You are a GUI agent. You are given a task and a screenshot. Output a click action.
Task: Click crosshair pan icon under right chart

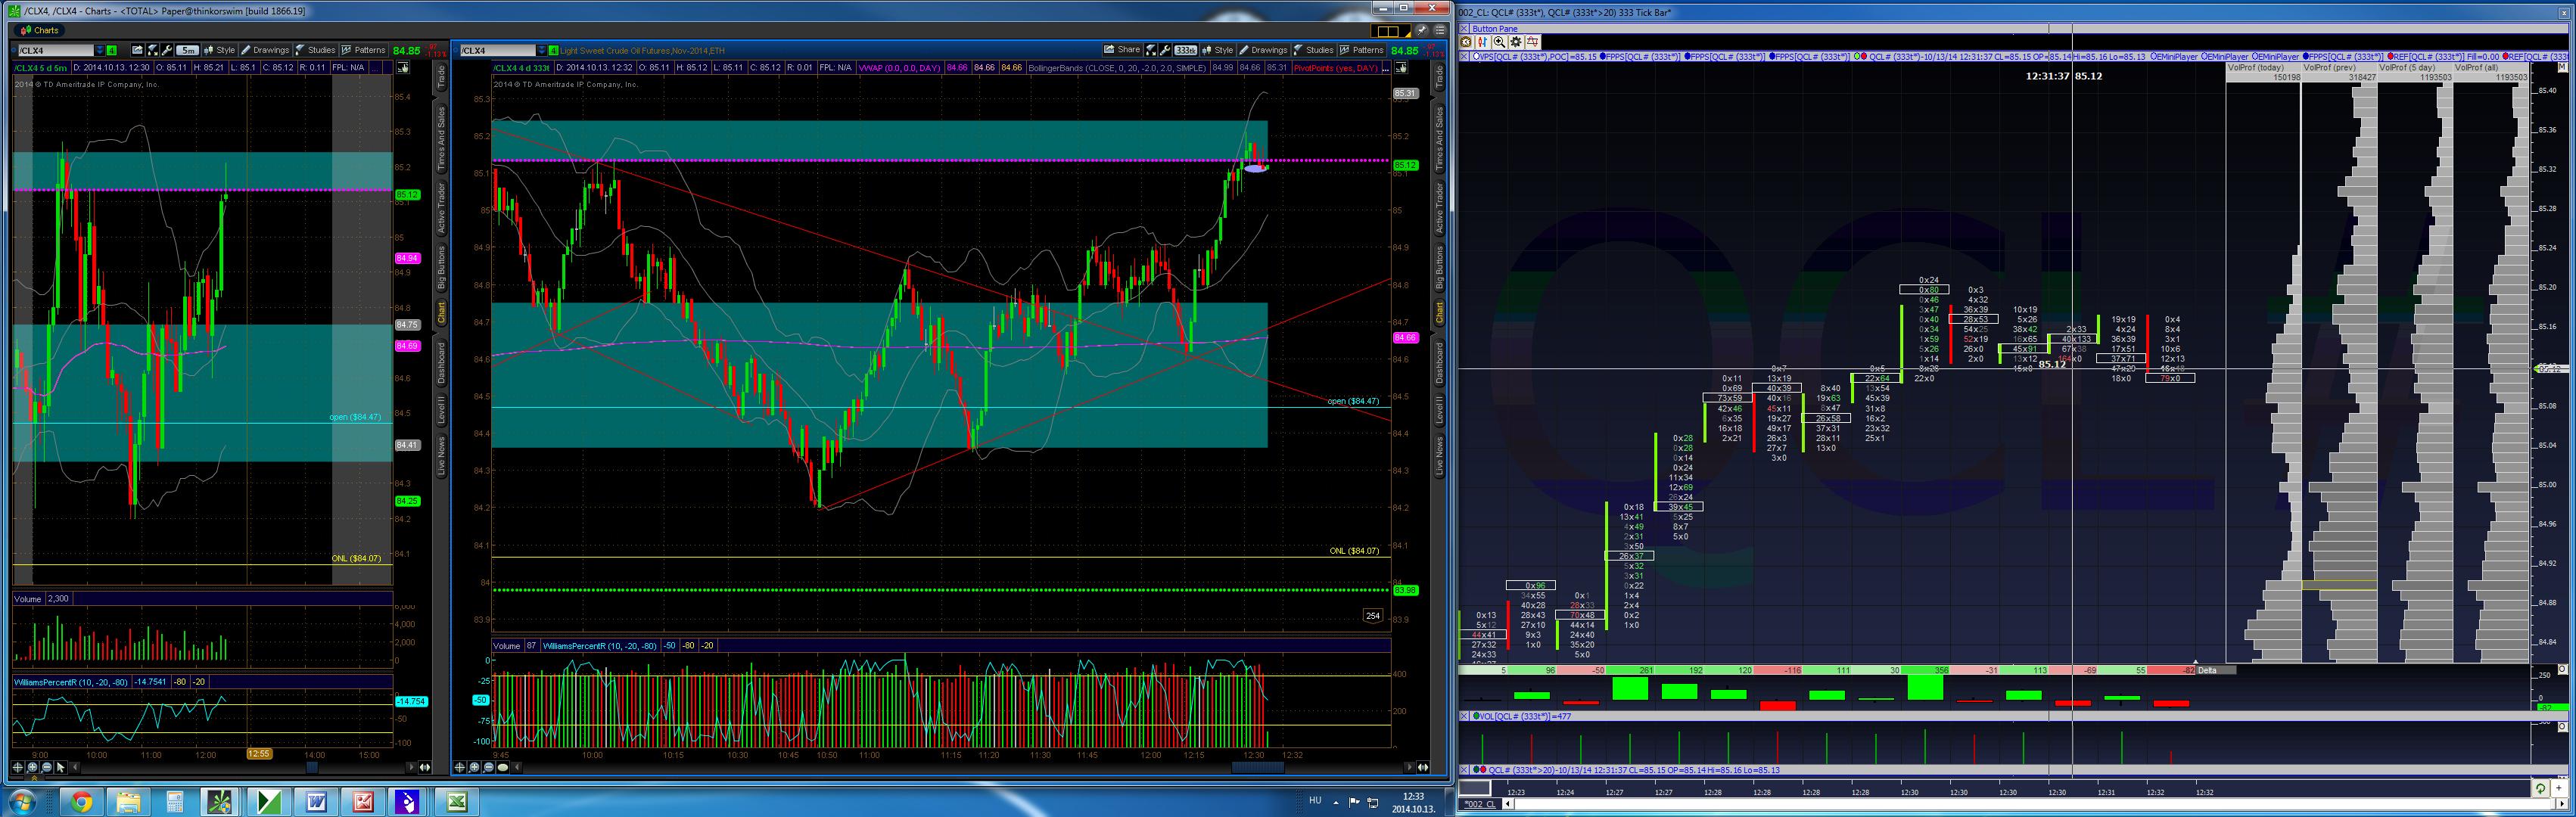460,767
